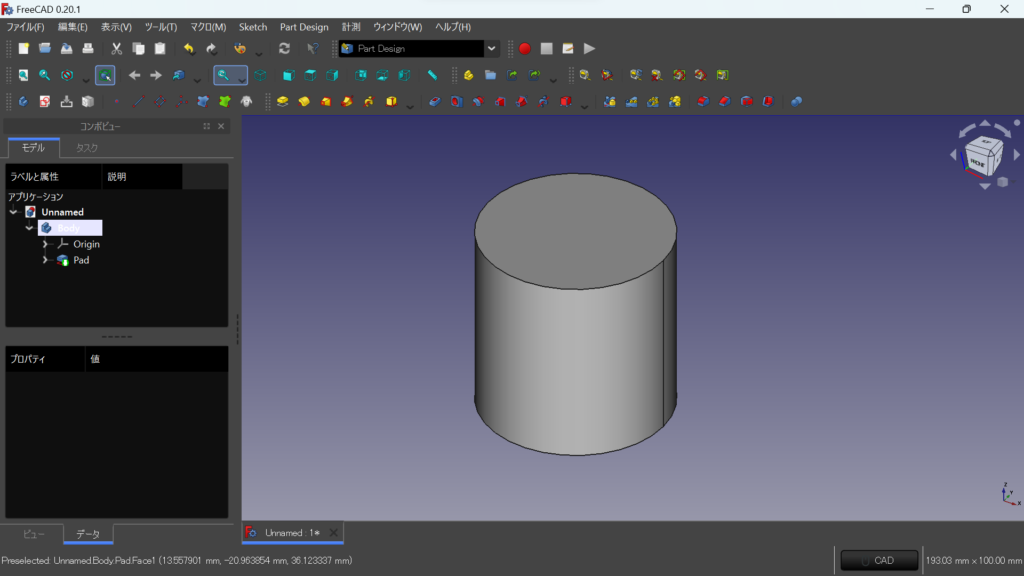Image resolution: width=1024 pixels, height=576 pixels.
Task: Select the データ property tab
Action: [x=88, y=534]
